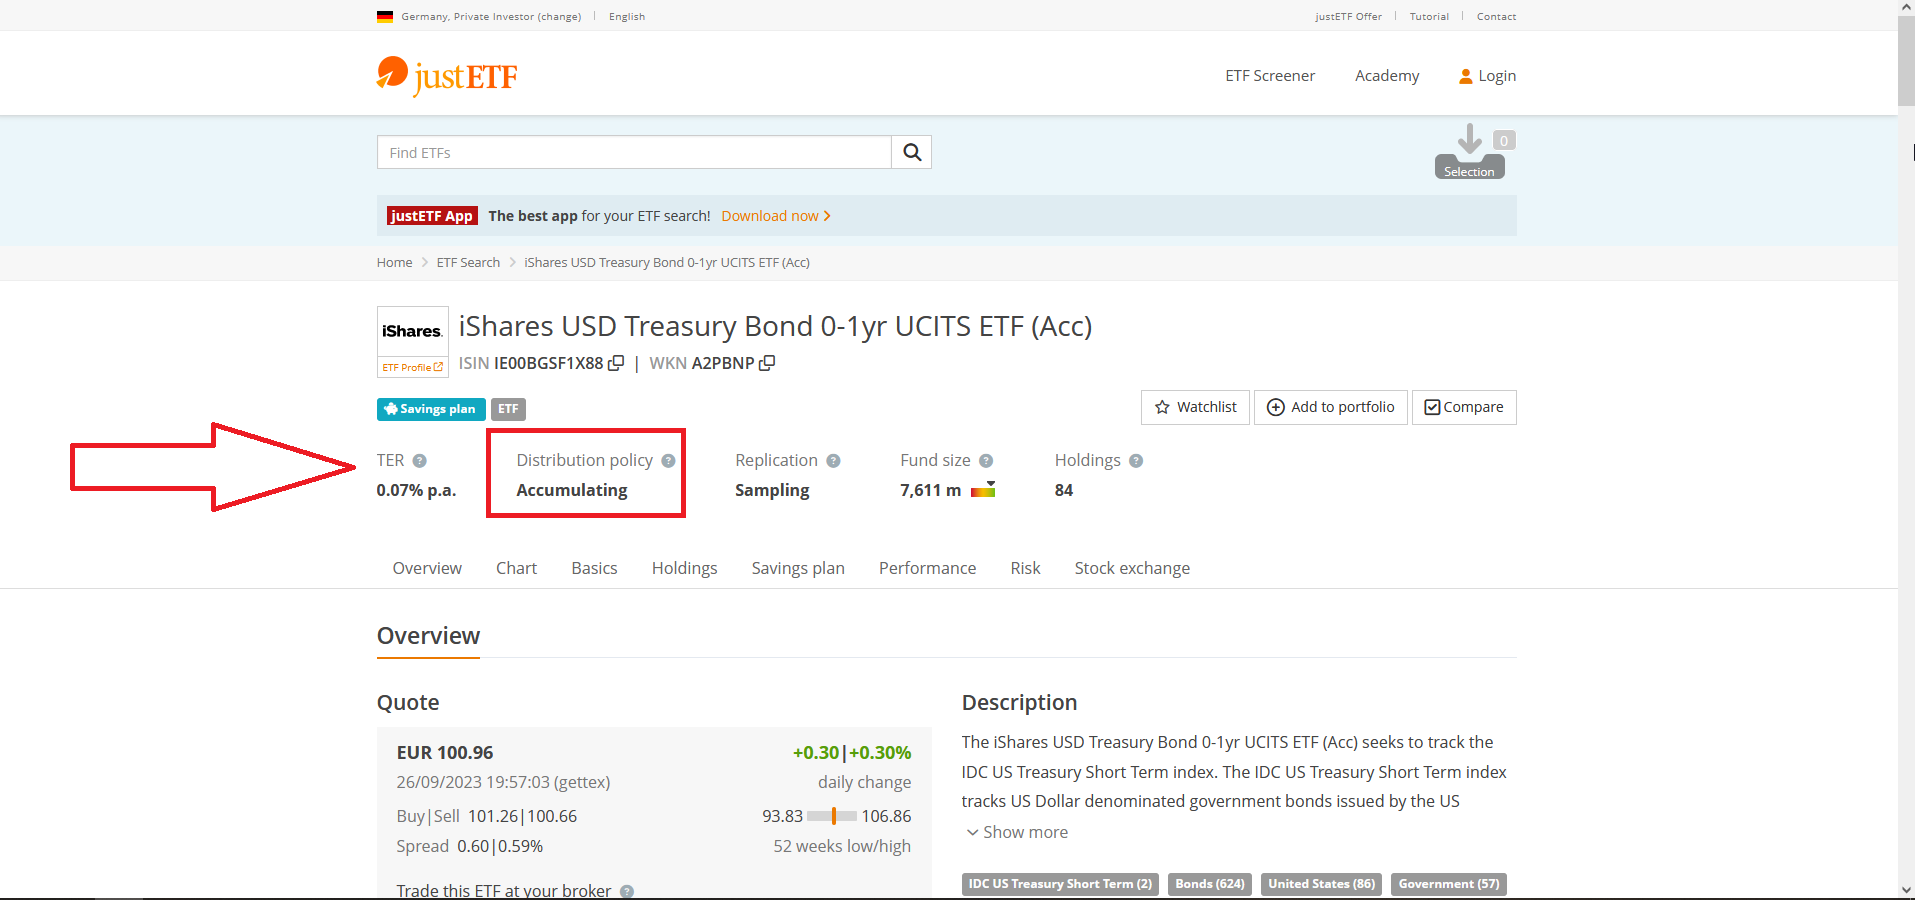Open ETF Screener menu
1915x900 pixels.
[x=1270, y=76]
